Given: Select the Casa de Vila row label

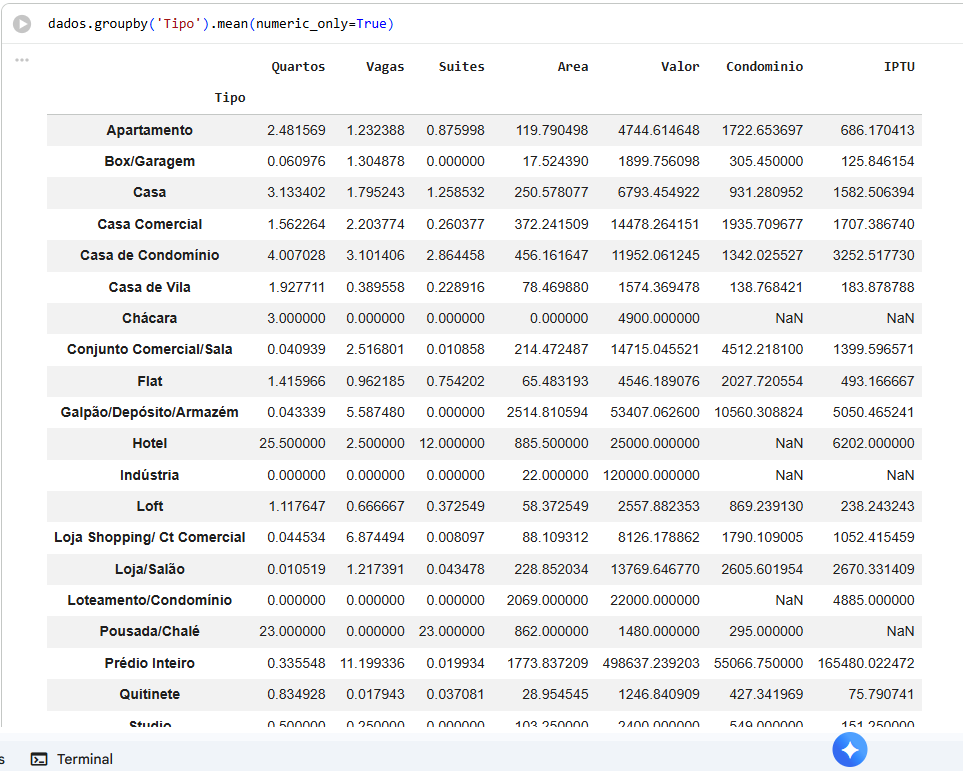Looking at the screenshot, I should click(x=149, y=287).
